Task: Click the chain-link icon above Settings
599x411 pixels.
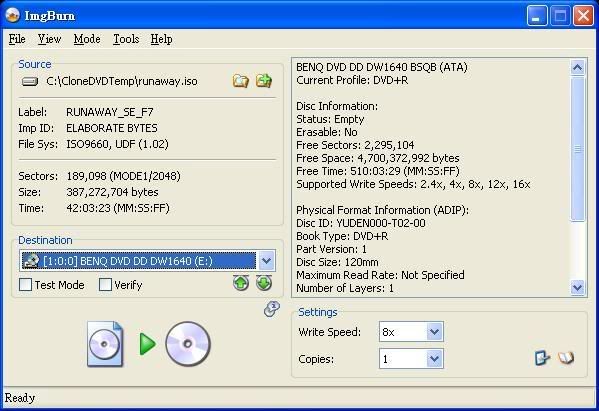Action: (272, 309)
